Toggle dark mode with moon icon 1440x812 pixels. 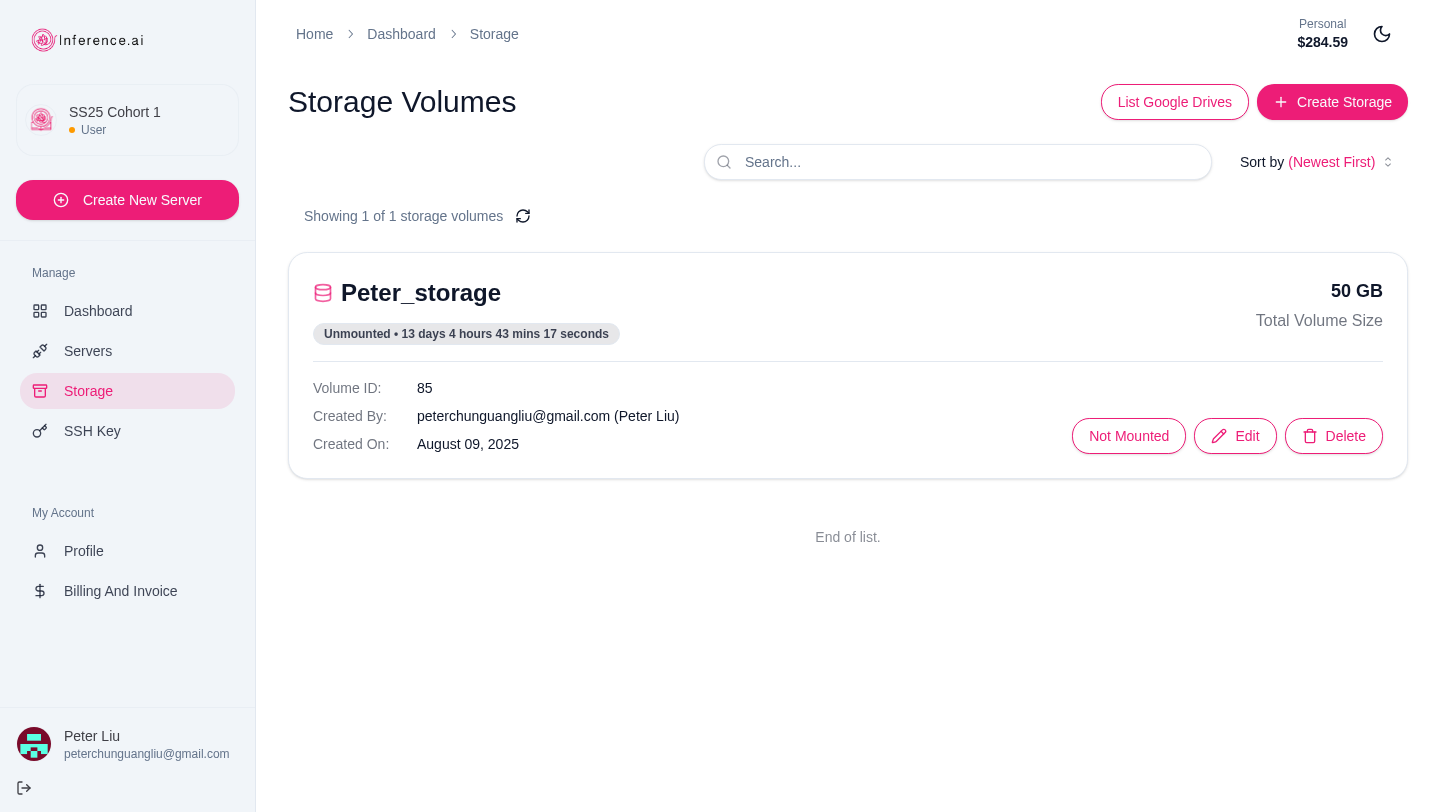pyautogui.click(x=1382, y=34)
